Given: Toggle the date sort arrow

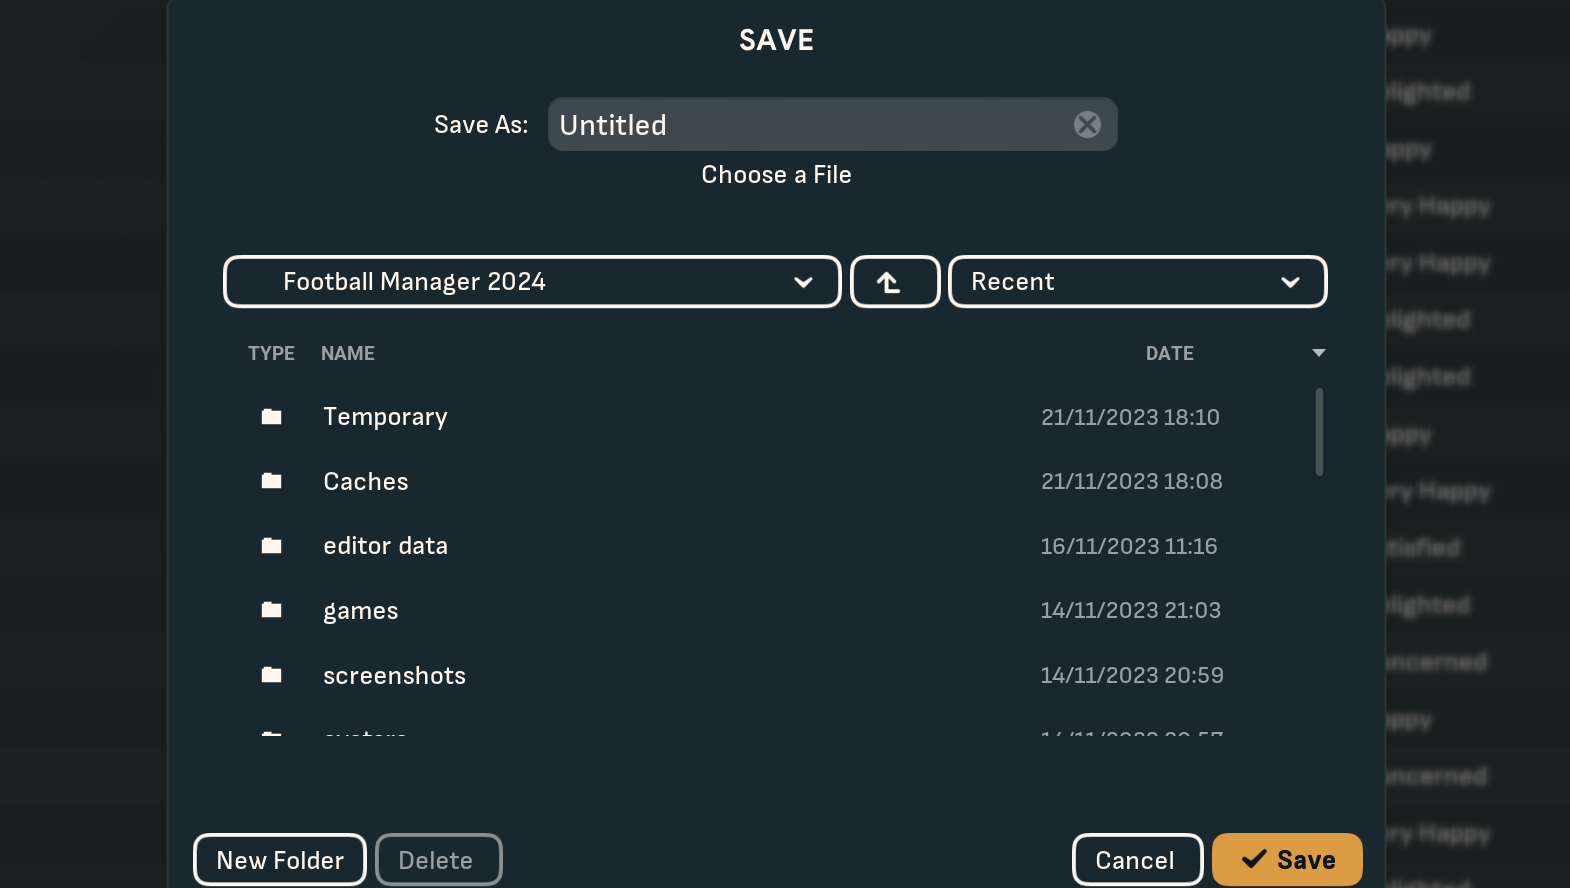Looking at the screenshot, I should (x=1319, y=353).
